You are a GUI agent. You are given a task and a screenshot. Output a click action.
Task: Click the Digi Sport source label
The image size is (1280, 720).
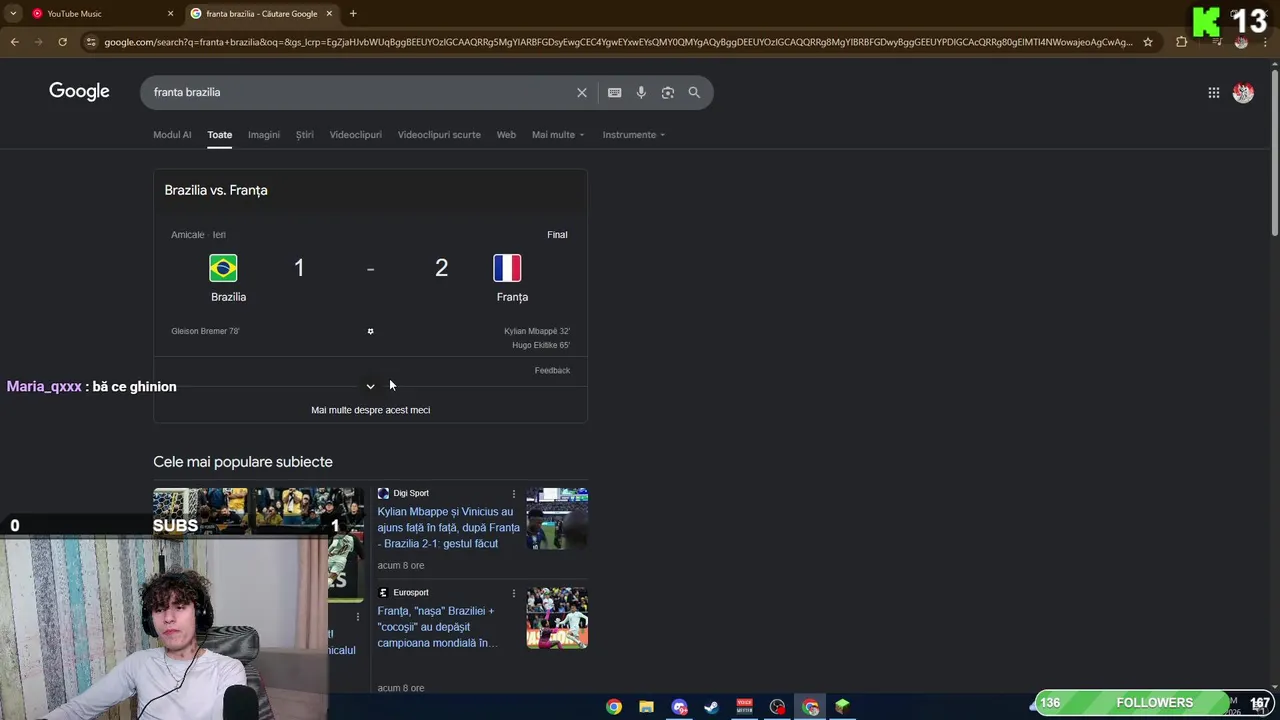click(x=411, y=493)
